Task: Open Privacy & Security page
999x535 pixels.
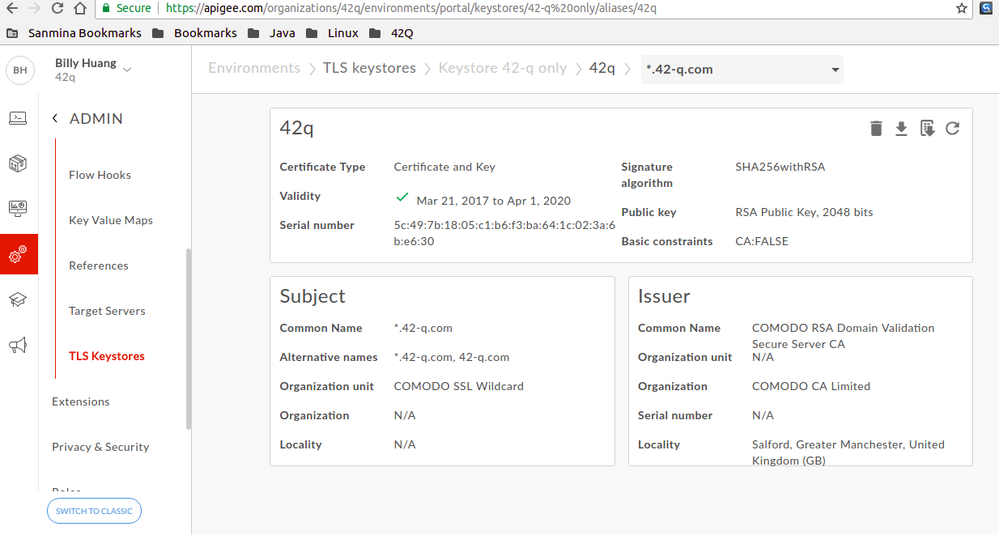Action: coord(101,447)
